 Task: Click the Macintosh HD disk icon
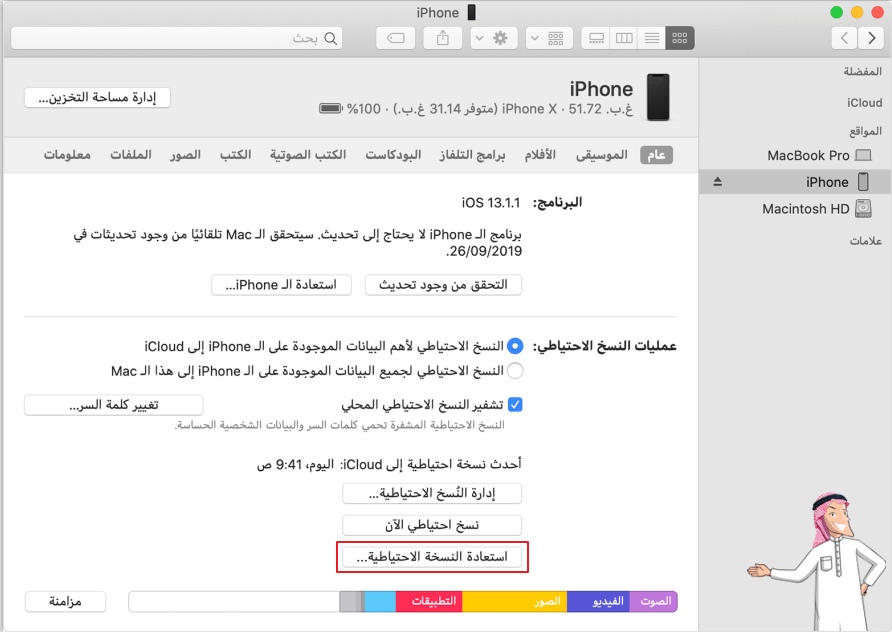point(863,208)
